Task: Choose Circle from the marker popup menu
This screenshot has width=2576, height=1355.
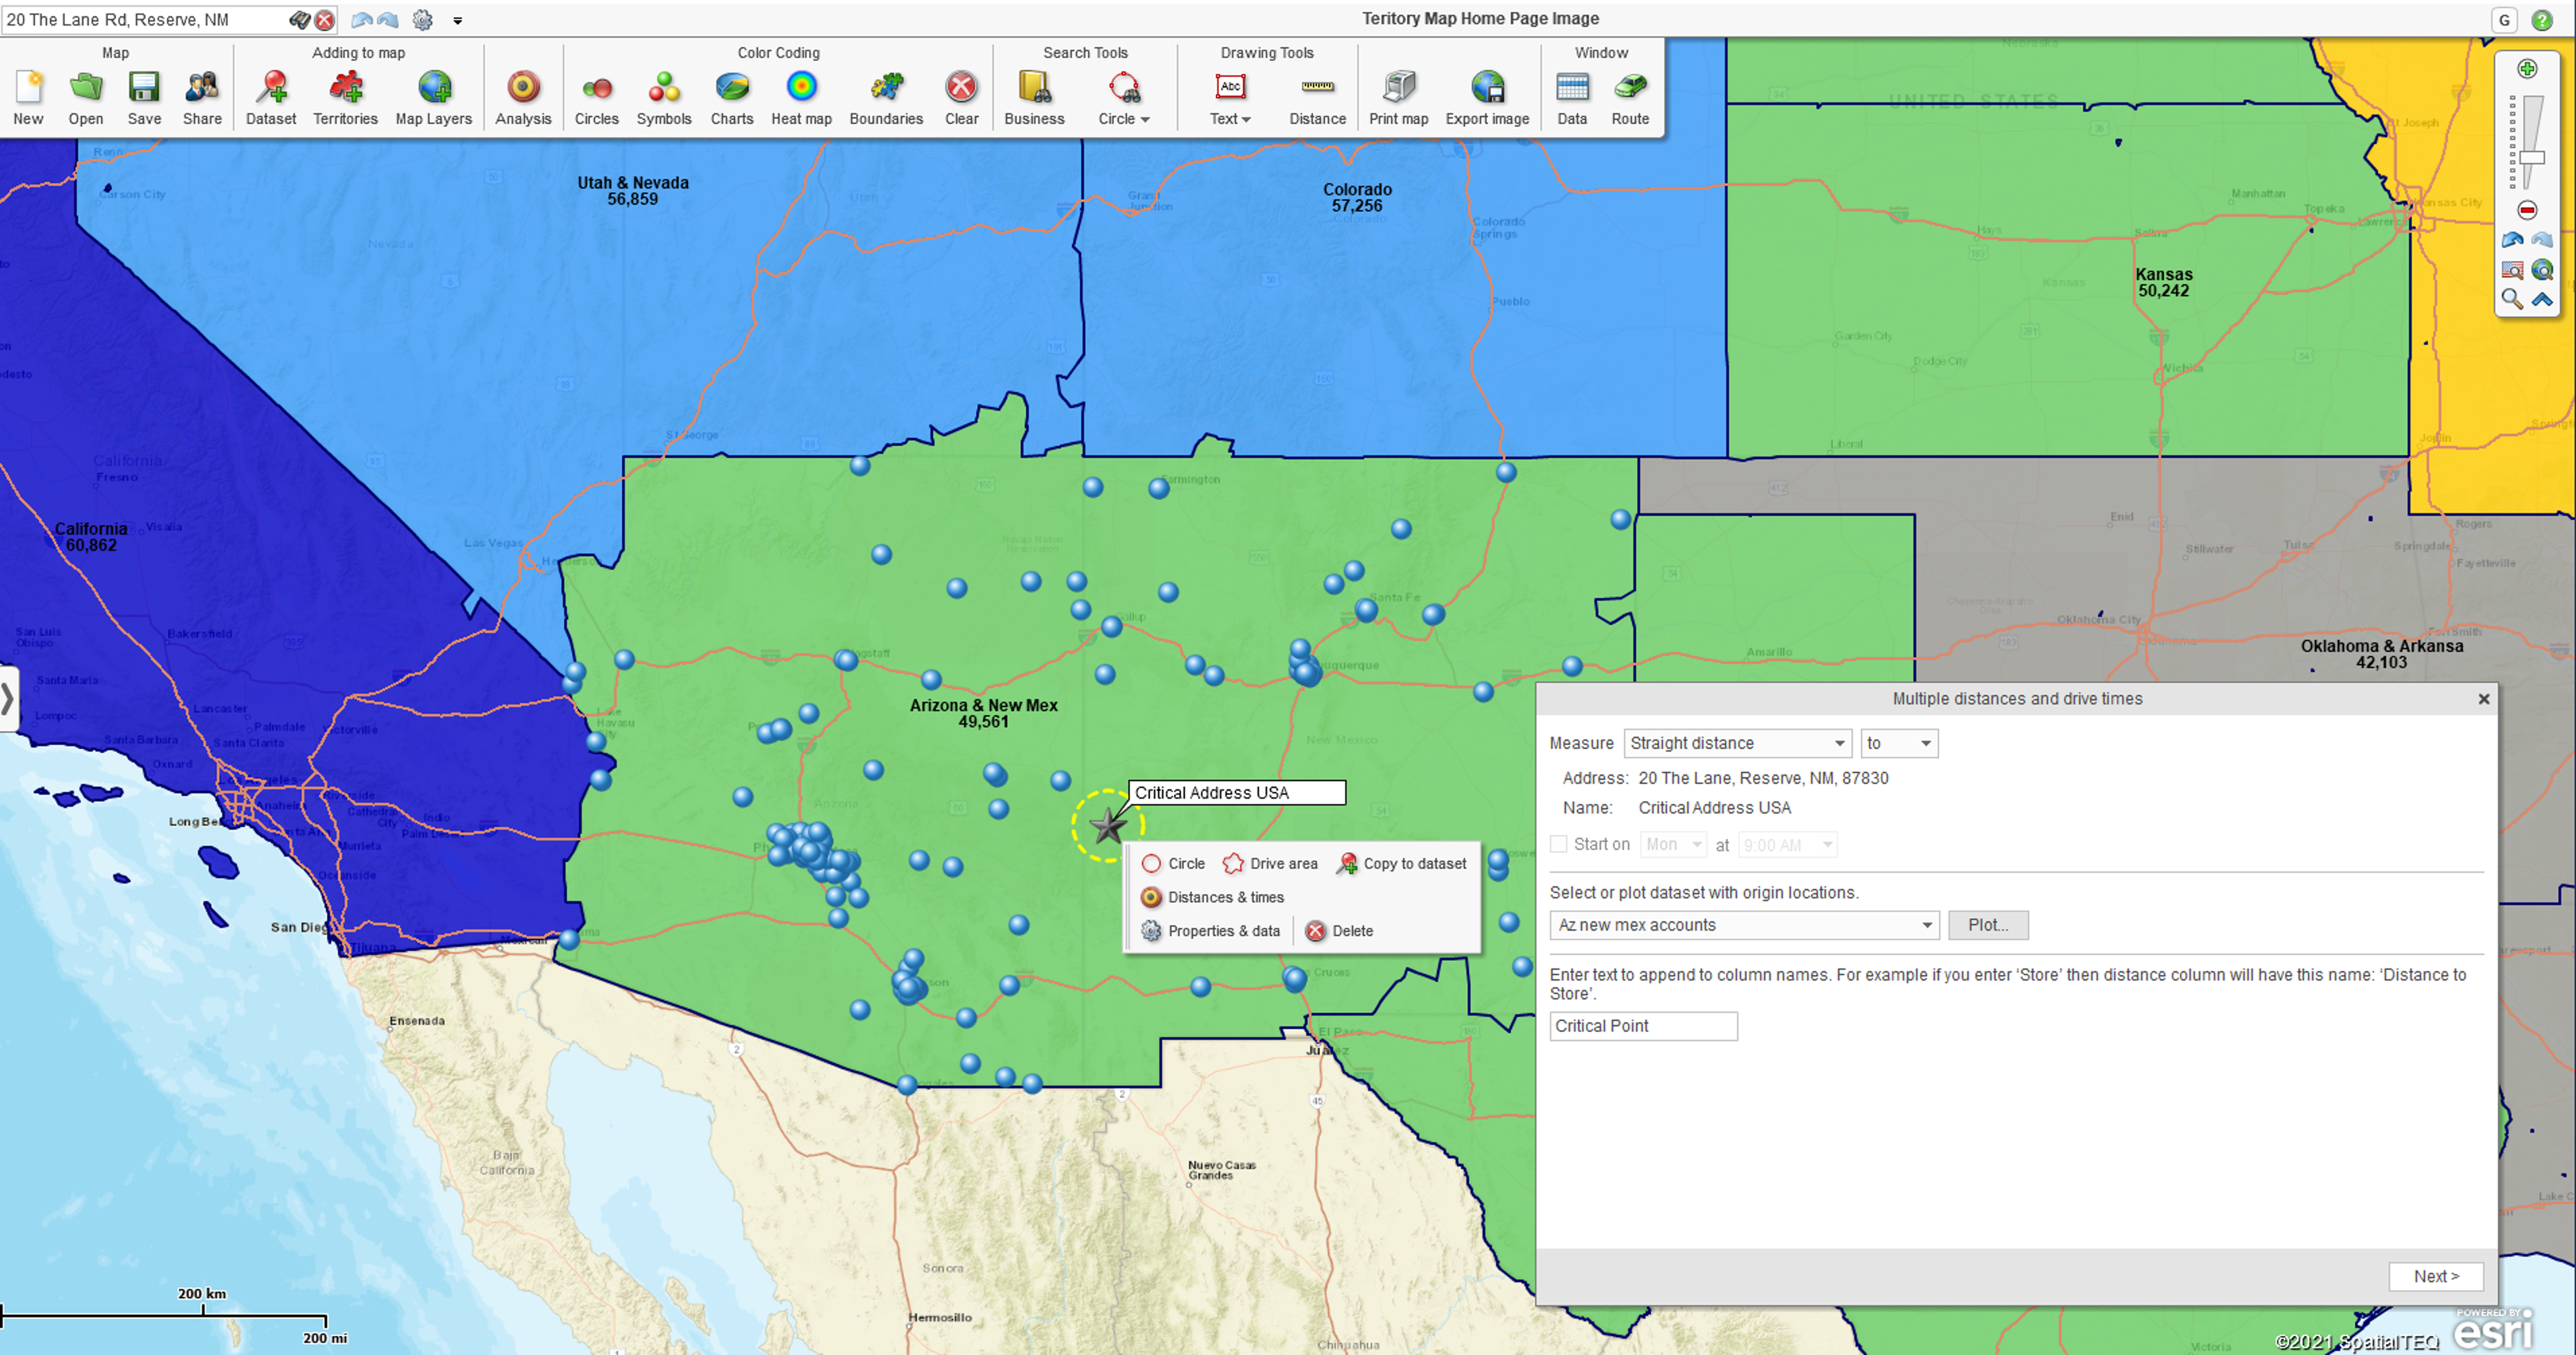Action: (1173, 863)
